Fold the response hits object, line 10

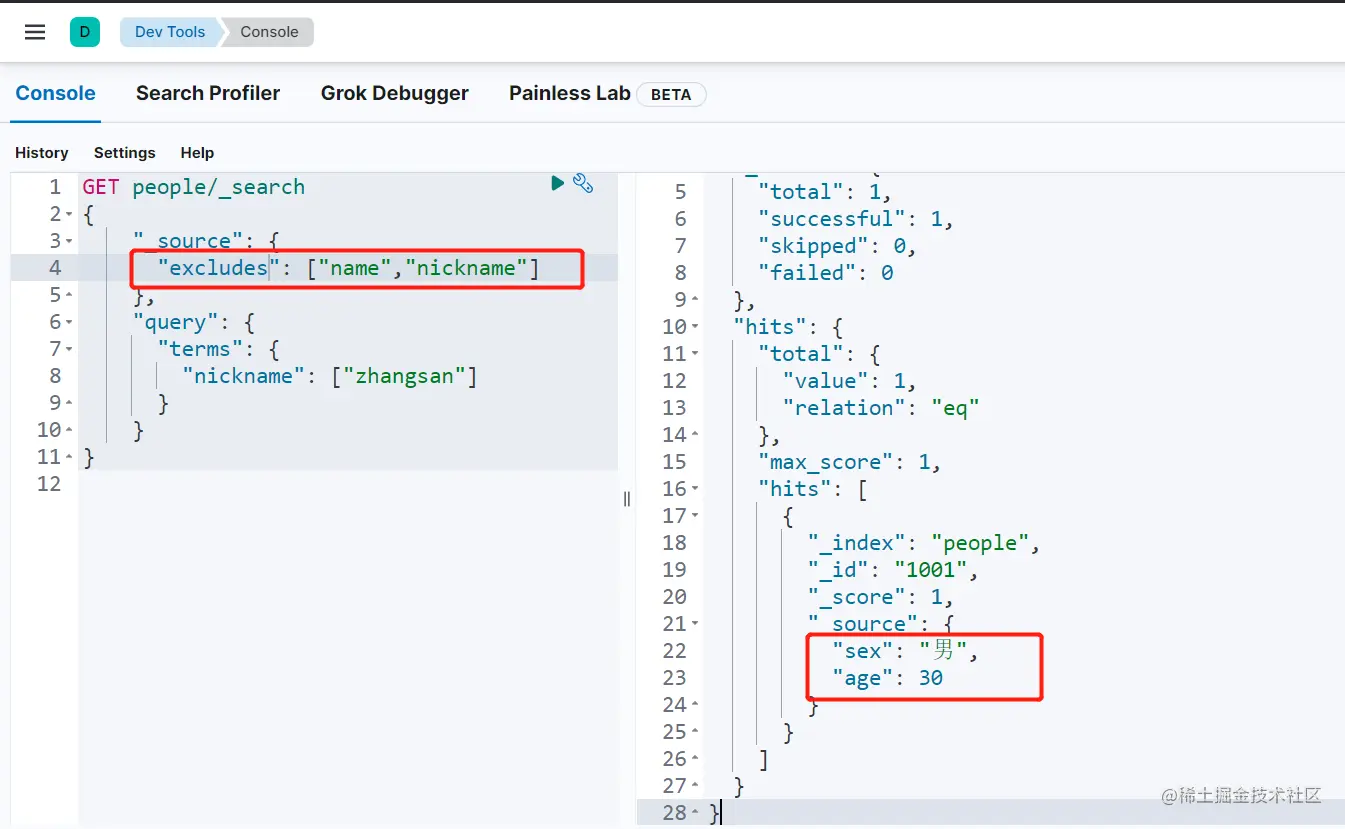[x=695, y=328]
